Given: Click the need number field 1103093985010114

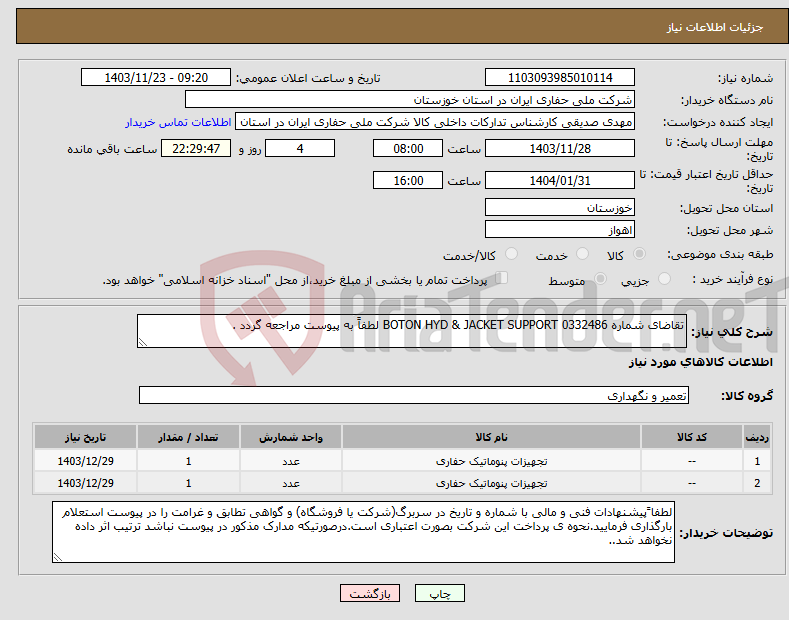Looking at the screenshot, I should click(x=560, y=78).
